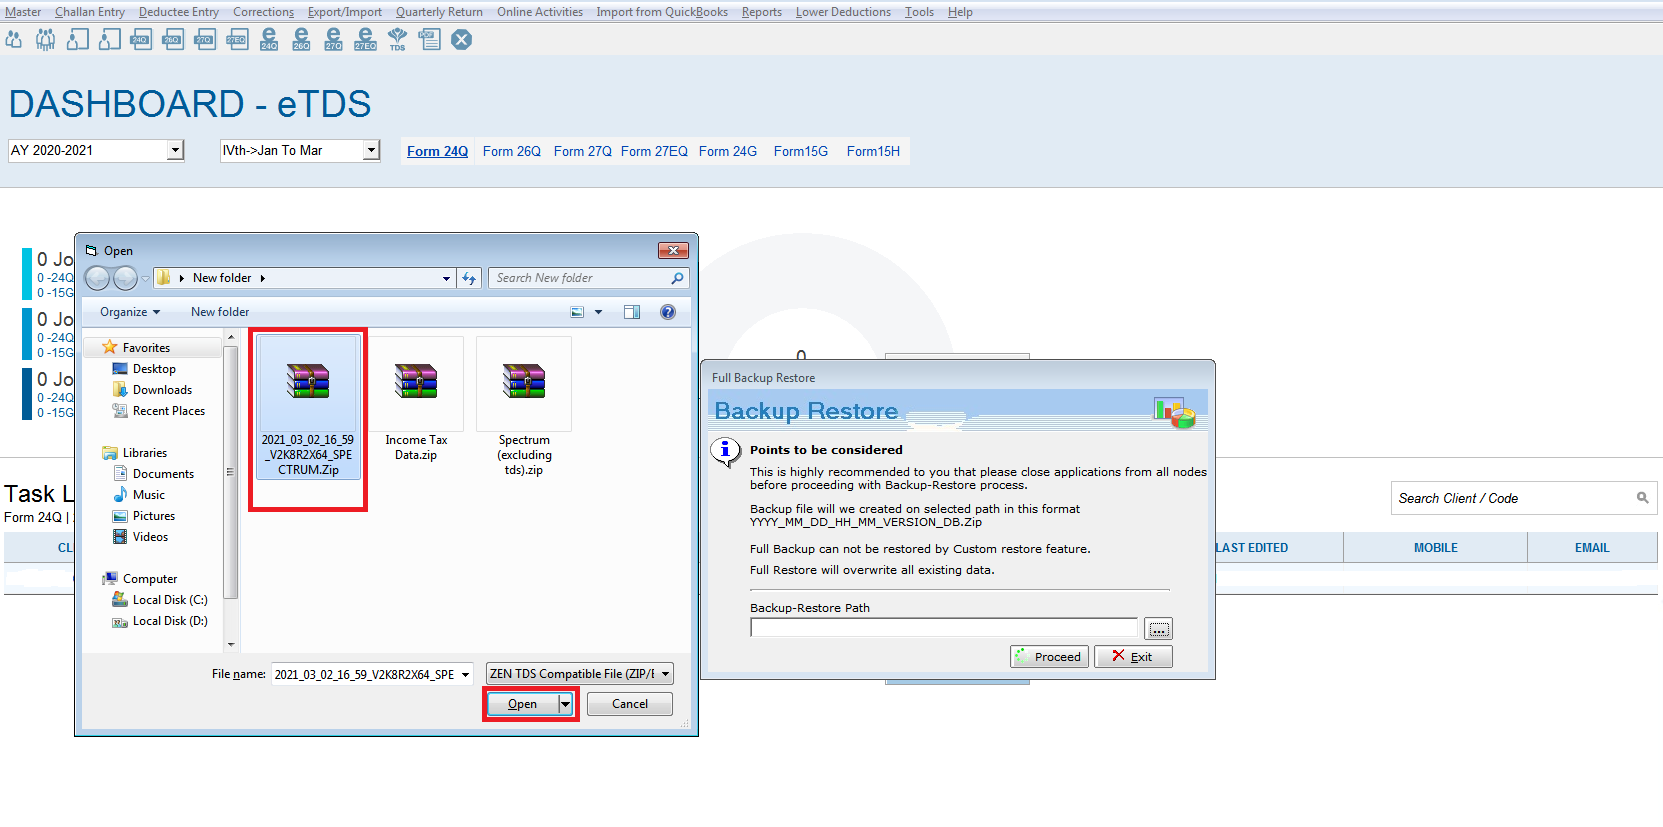Select the Spectrum (excluding tds).zip file
Screen dimensions: 1663x827
click(524, 407)
